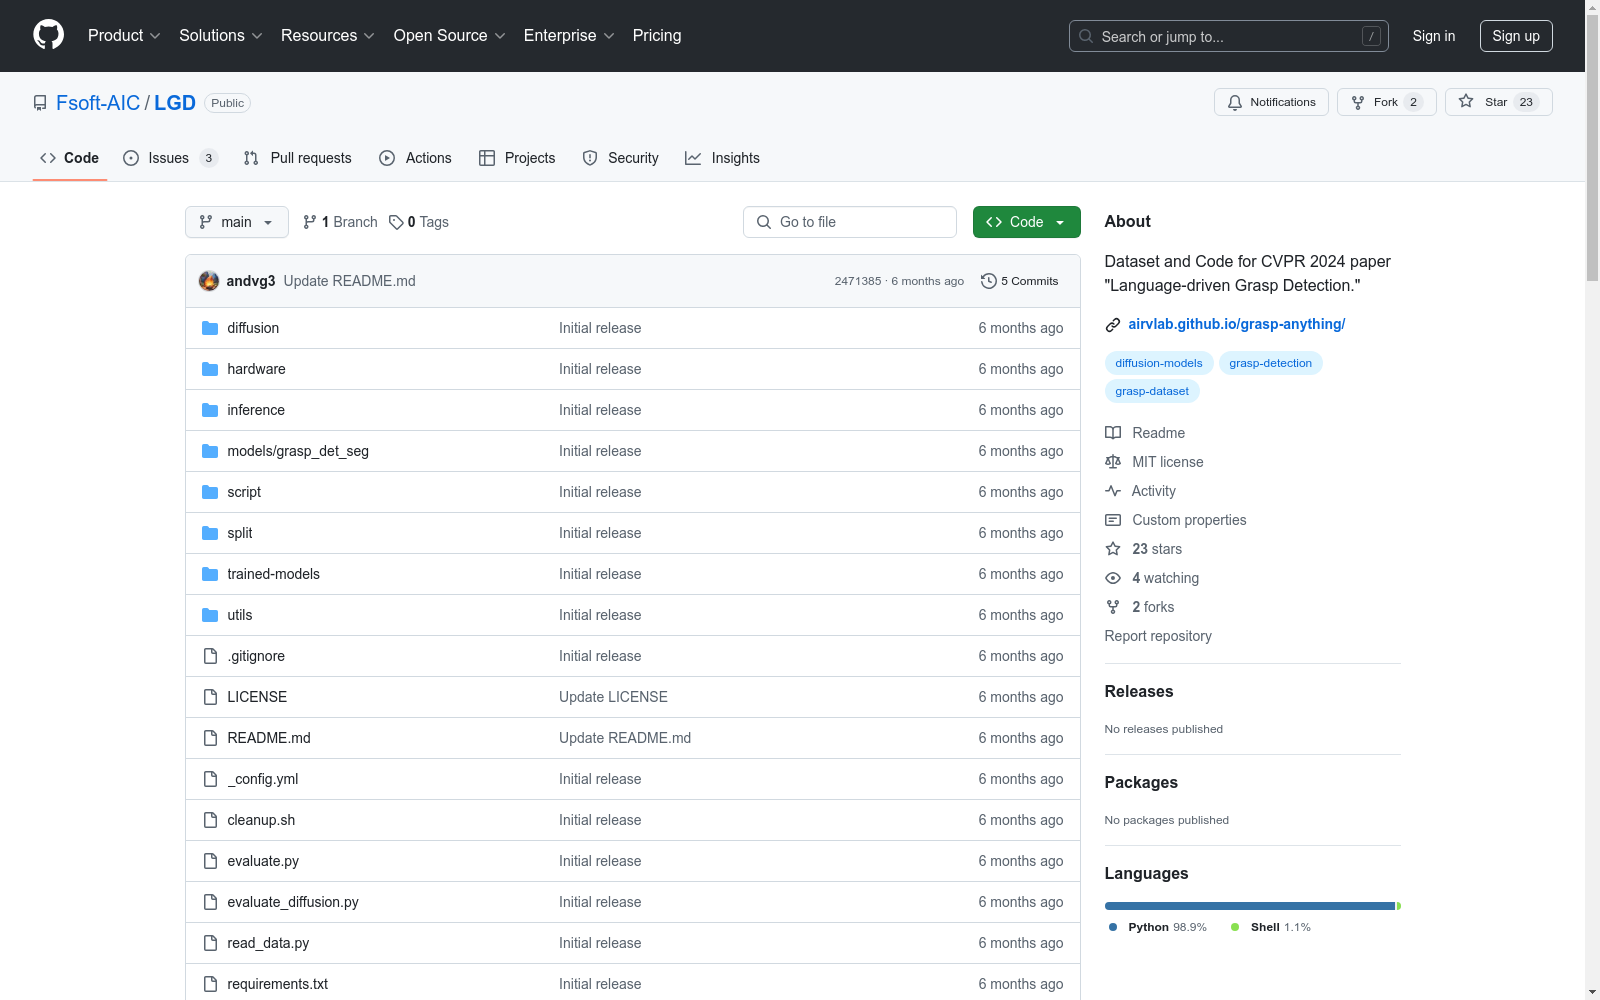1600x1000 pixels.
Task: Click the inference folder icon
Action: click(210, 410)
